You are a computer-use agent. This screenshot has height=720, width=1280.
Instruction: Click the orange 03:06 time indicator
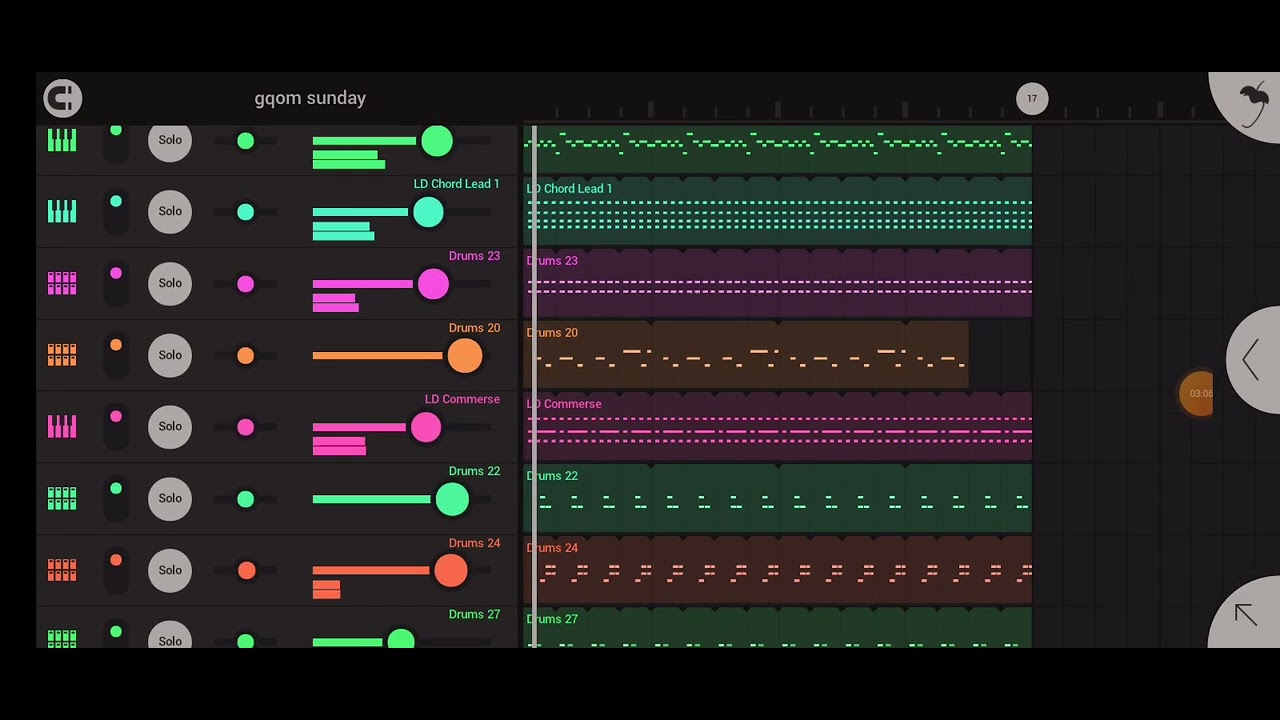(1197, 393)
